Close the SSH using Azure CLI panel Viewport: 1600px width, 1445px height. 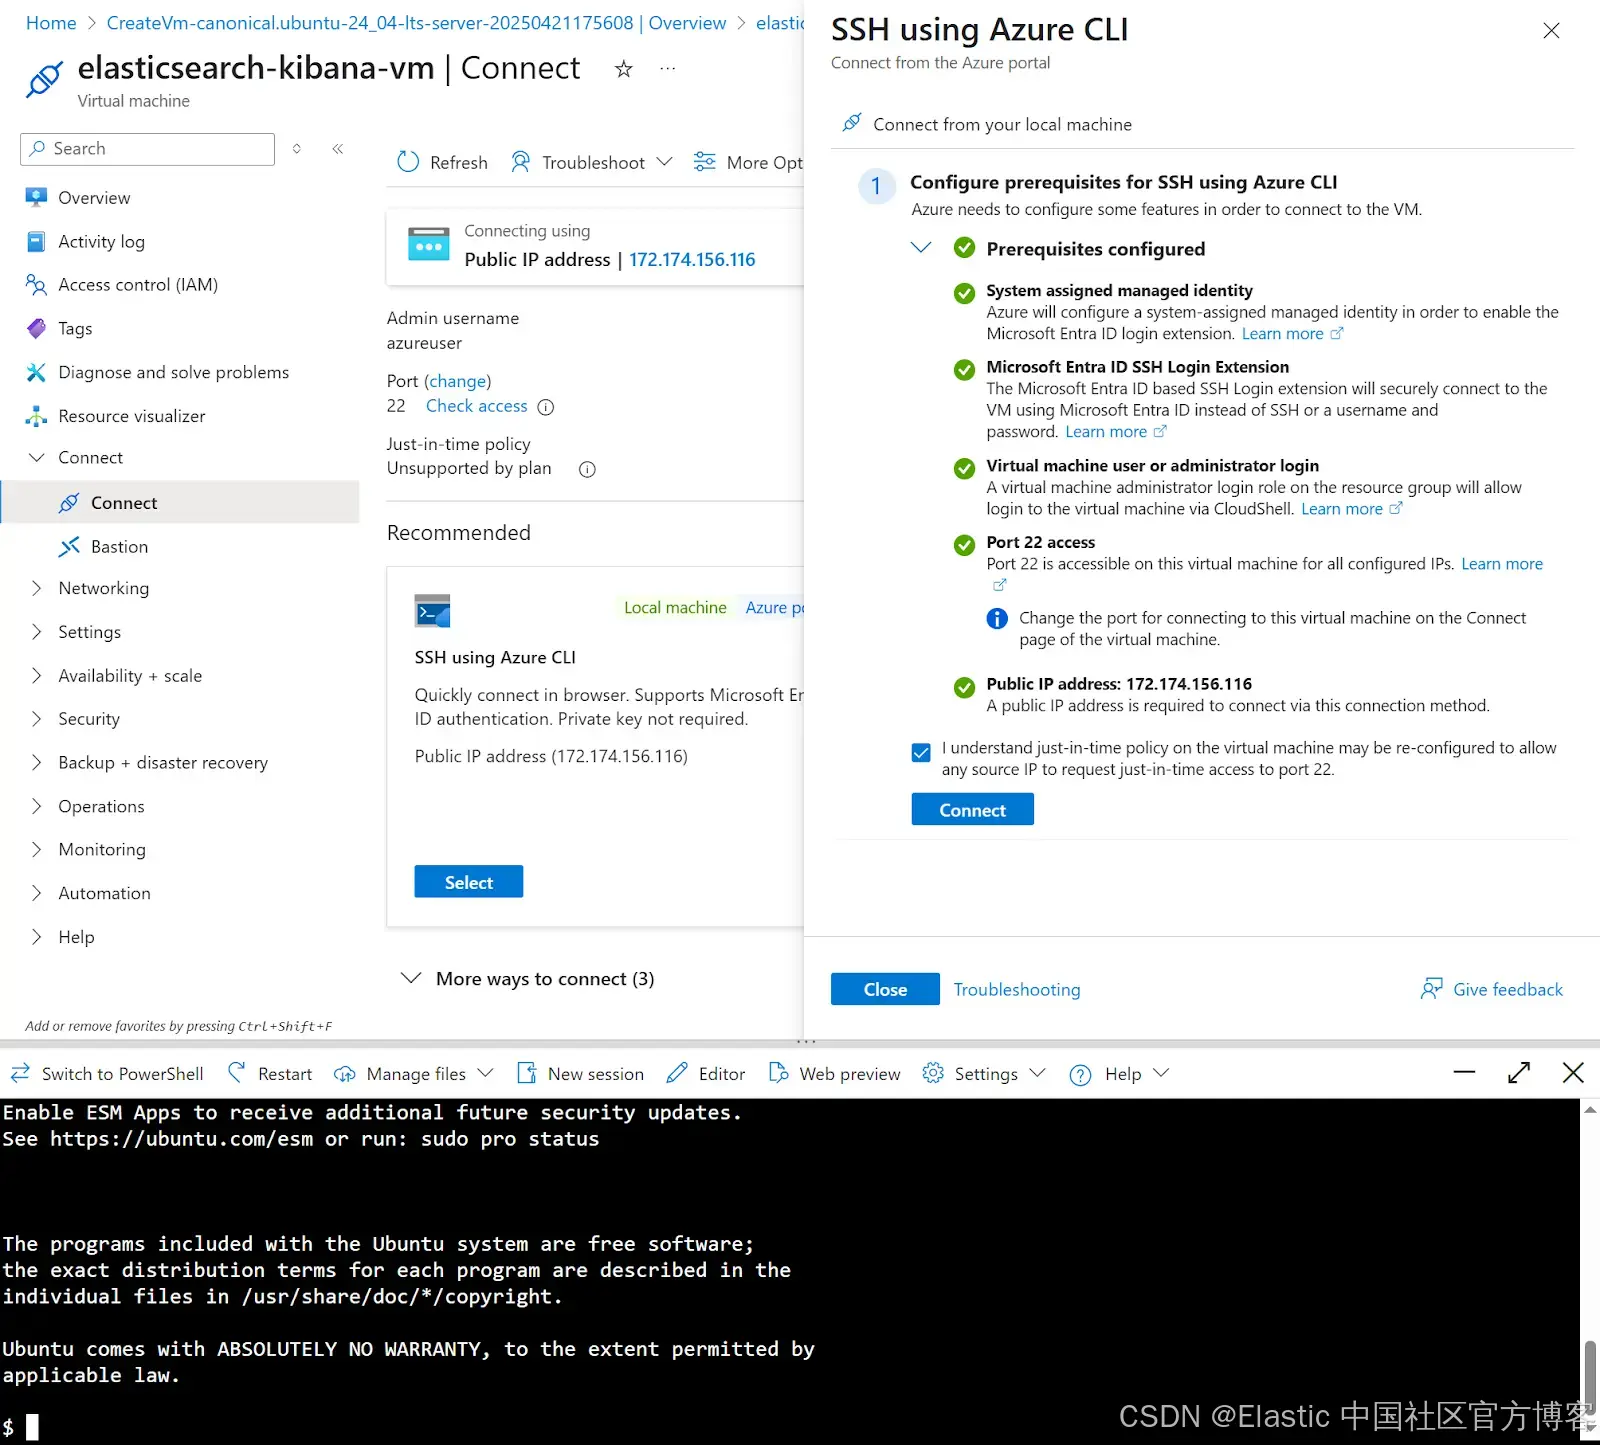1551,31
